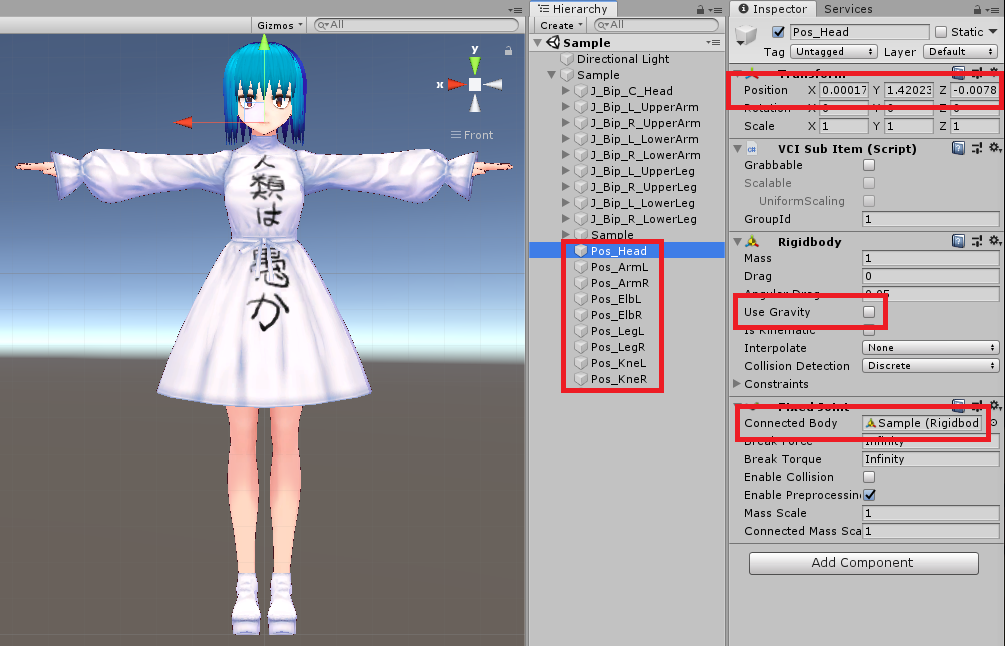
Task: Open the Rigidbody gear settings menu
Action: click(x=994, y=240)
